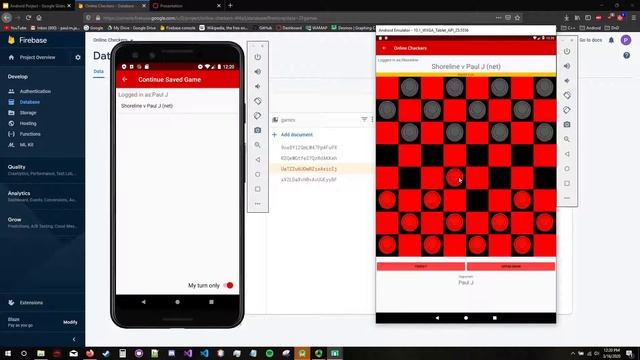Open Functions in the Develop menu
Viewport: 640px width, 360px height.
[30, 134]
